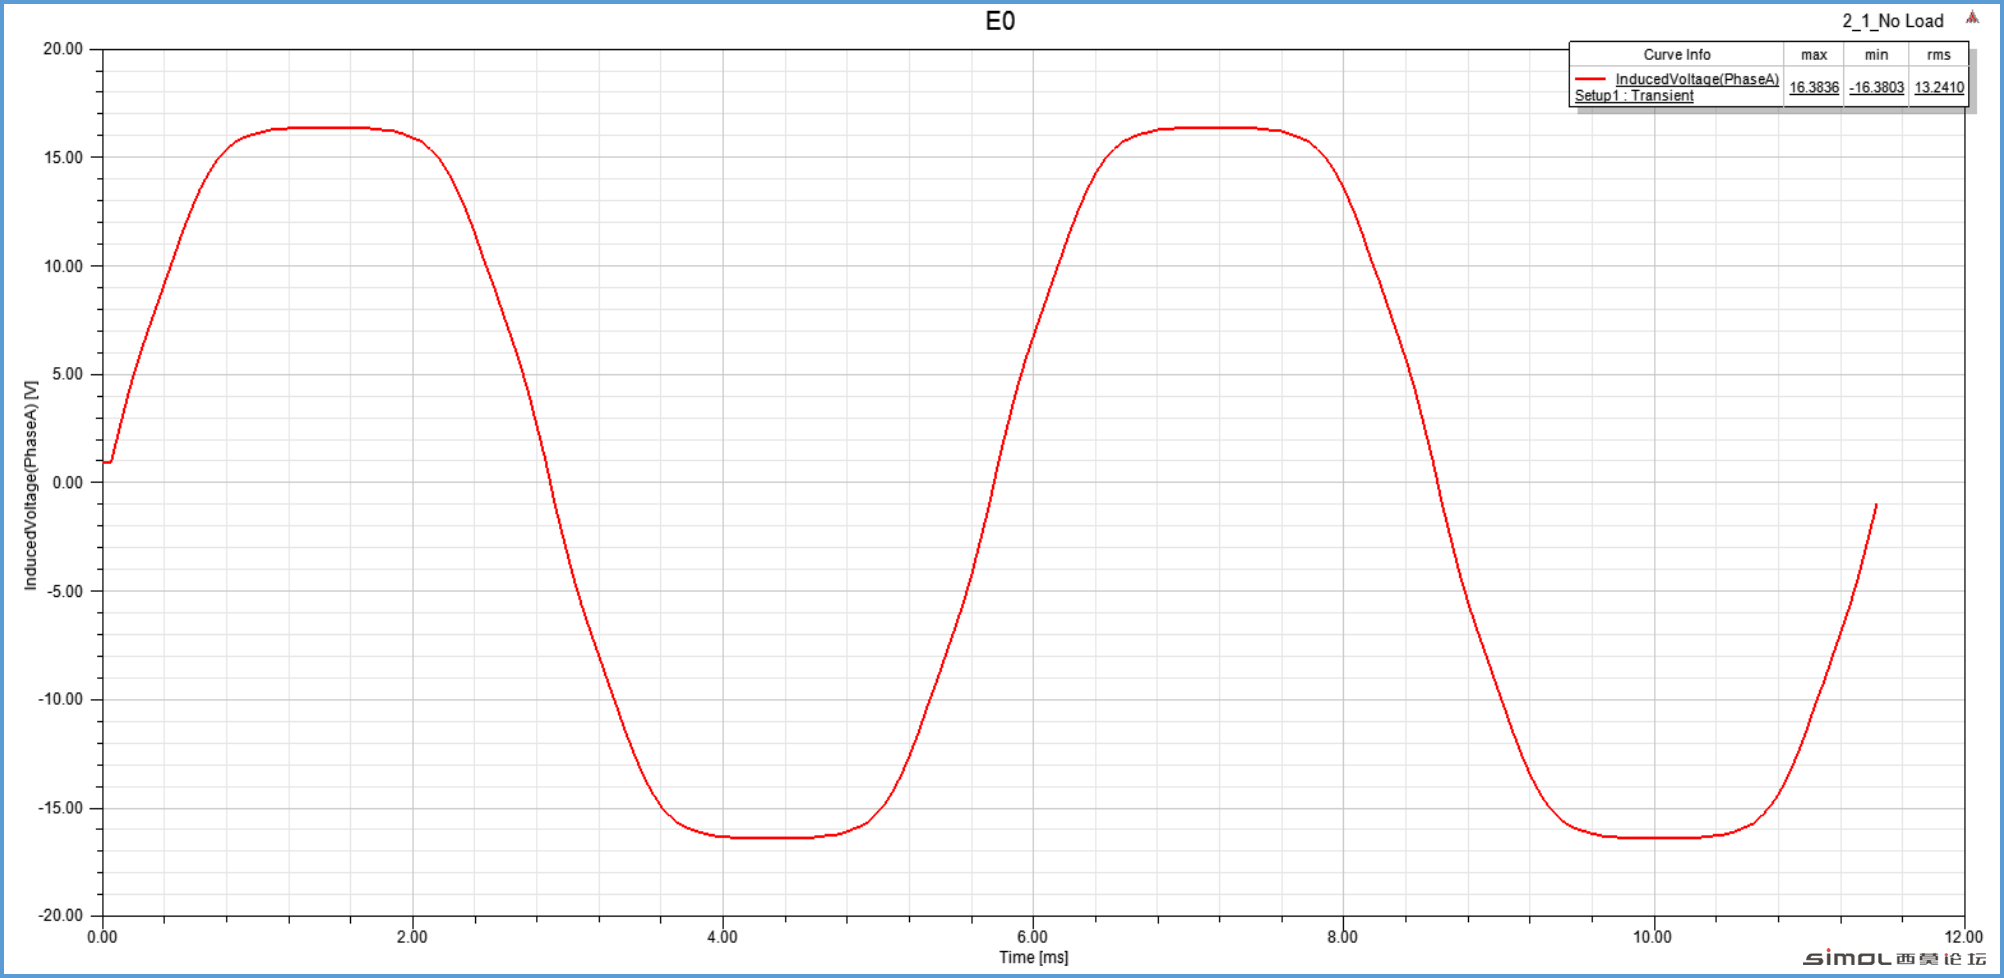Click the 2.00 X-axis tick label
2004x978 pixels.
[412, 937]
